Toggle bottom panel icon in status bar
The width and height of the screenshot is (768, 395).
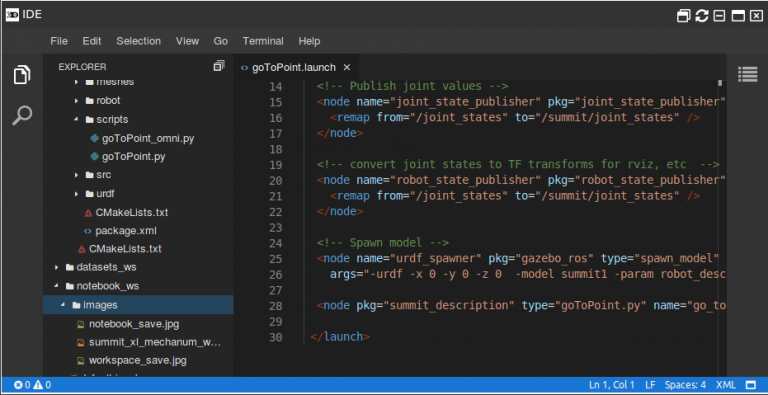pos(751,385)
